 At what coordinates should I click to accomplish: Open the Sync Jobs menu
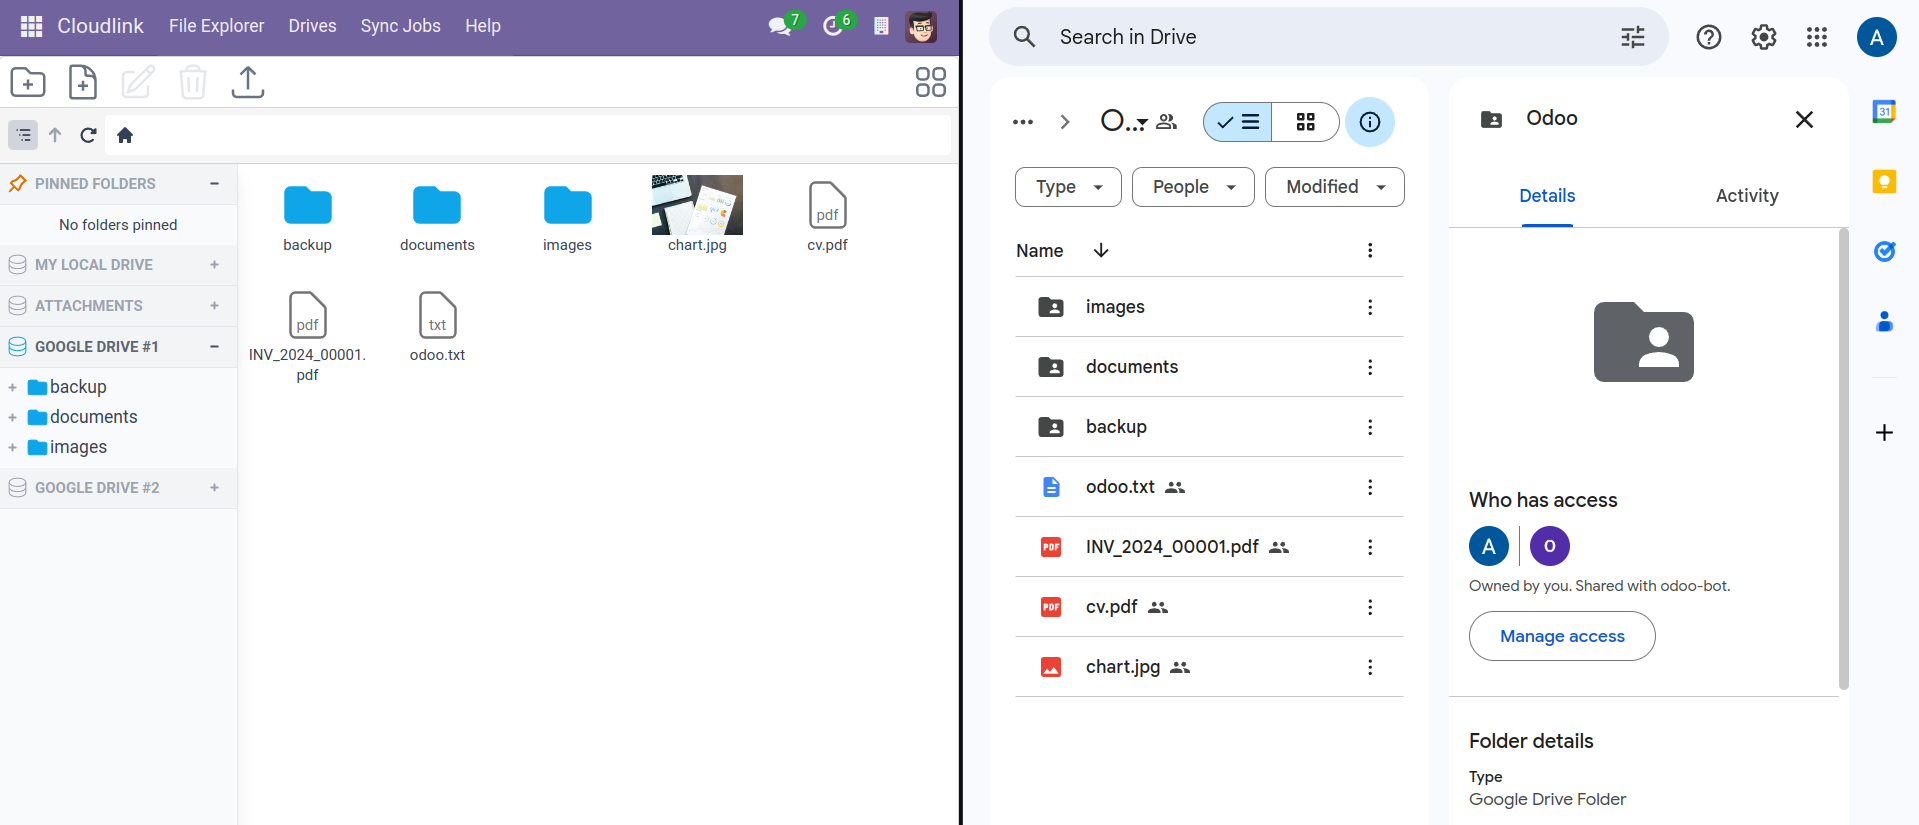tap(400, 26)
